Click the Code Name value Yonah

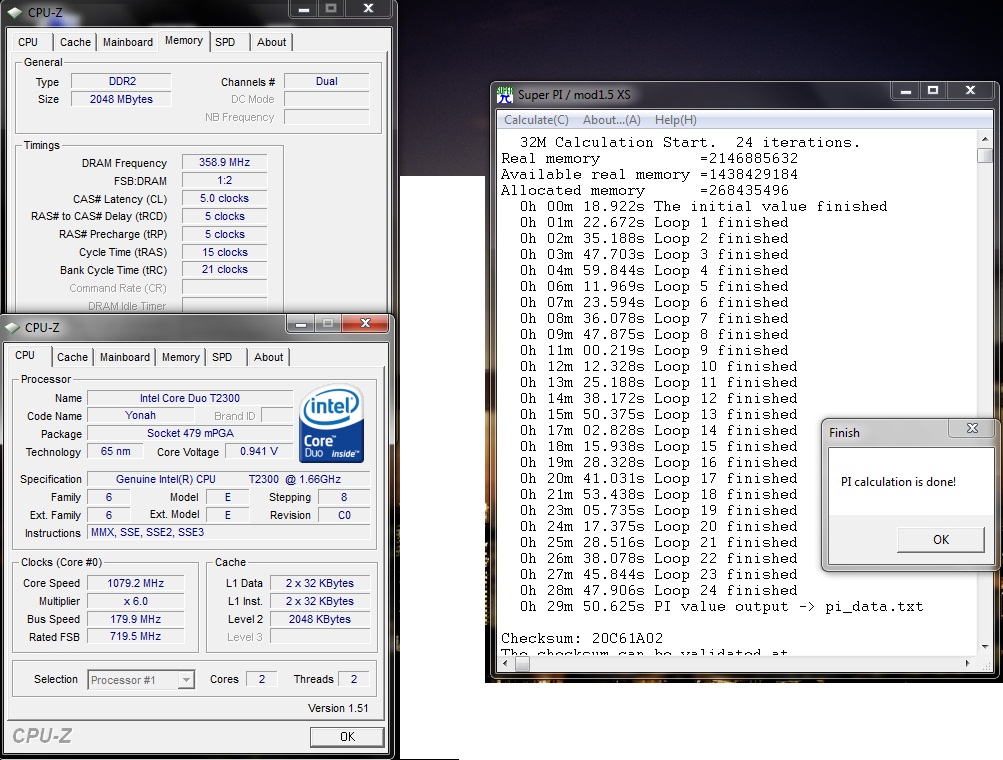(140, 415)
